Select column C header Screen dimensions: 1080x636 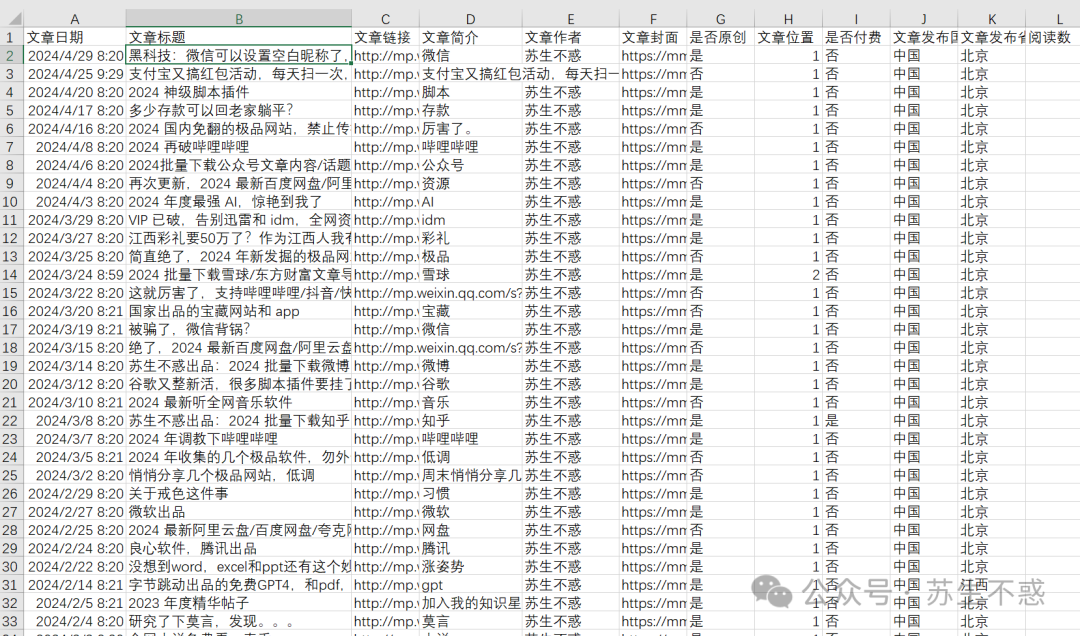coord(386,19)
